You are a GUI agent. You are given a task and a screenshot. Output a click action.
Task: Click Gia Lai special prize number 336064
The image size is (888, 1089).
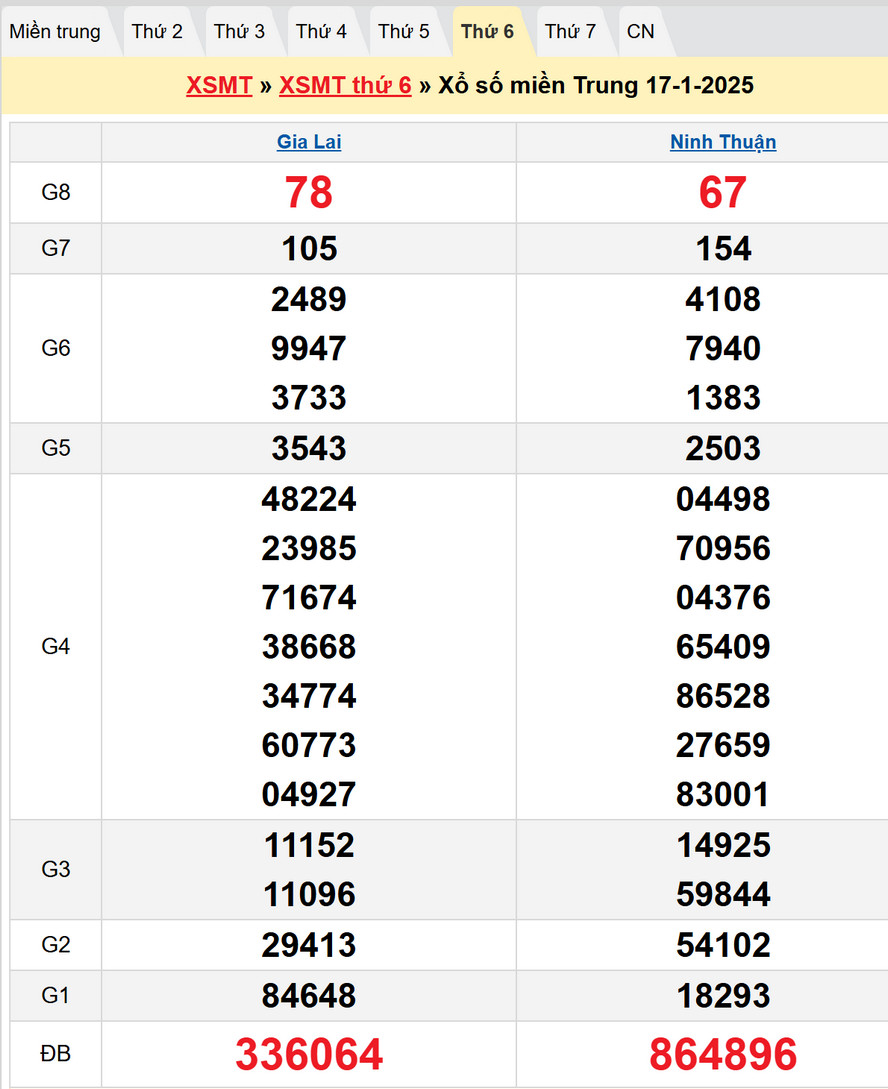[x=309, y=1054]
